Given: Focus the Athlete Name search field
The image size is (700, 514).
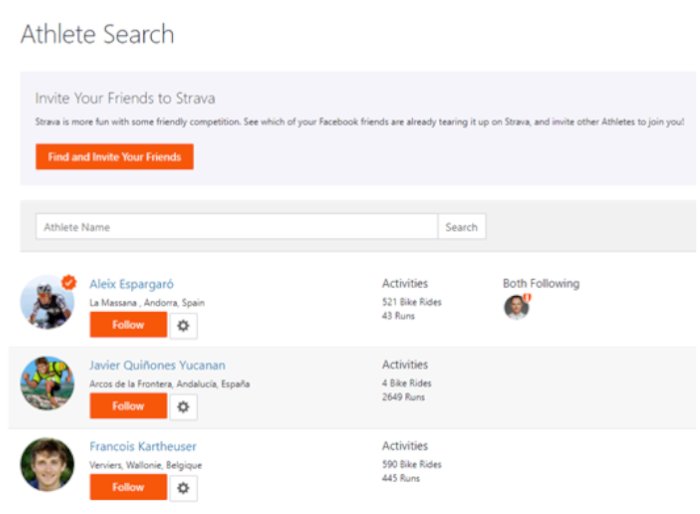Looking at the screenshot, I should point(236,227).
